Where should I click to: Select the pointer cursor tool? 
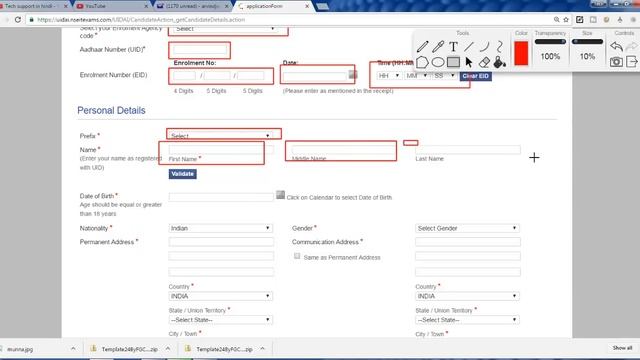pos(469,62)
